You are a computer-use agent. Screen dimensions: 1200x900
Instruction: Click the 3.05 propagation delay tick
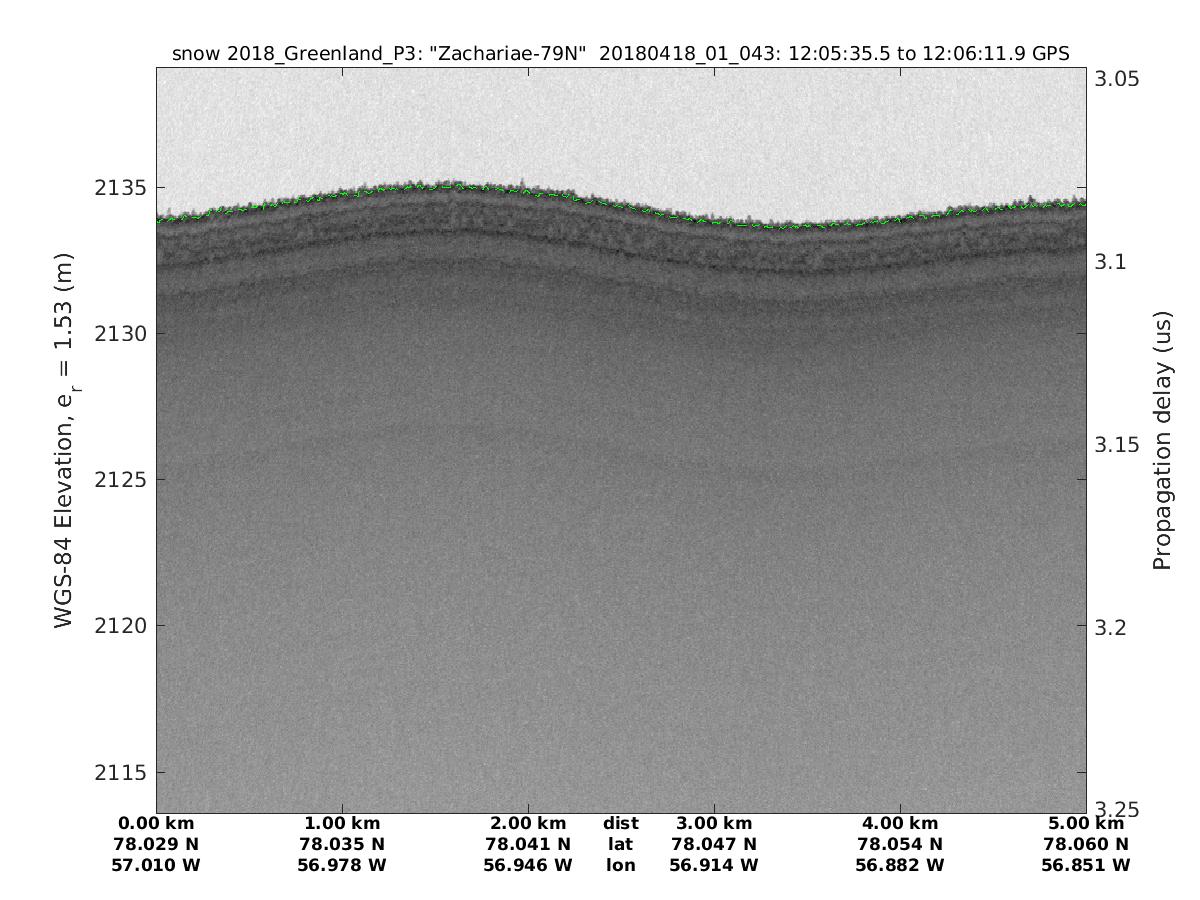click(x=1116, y=80)
